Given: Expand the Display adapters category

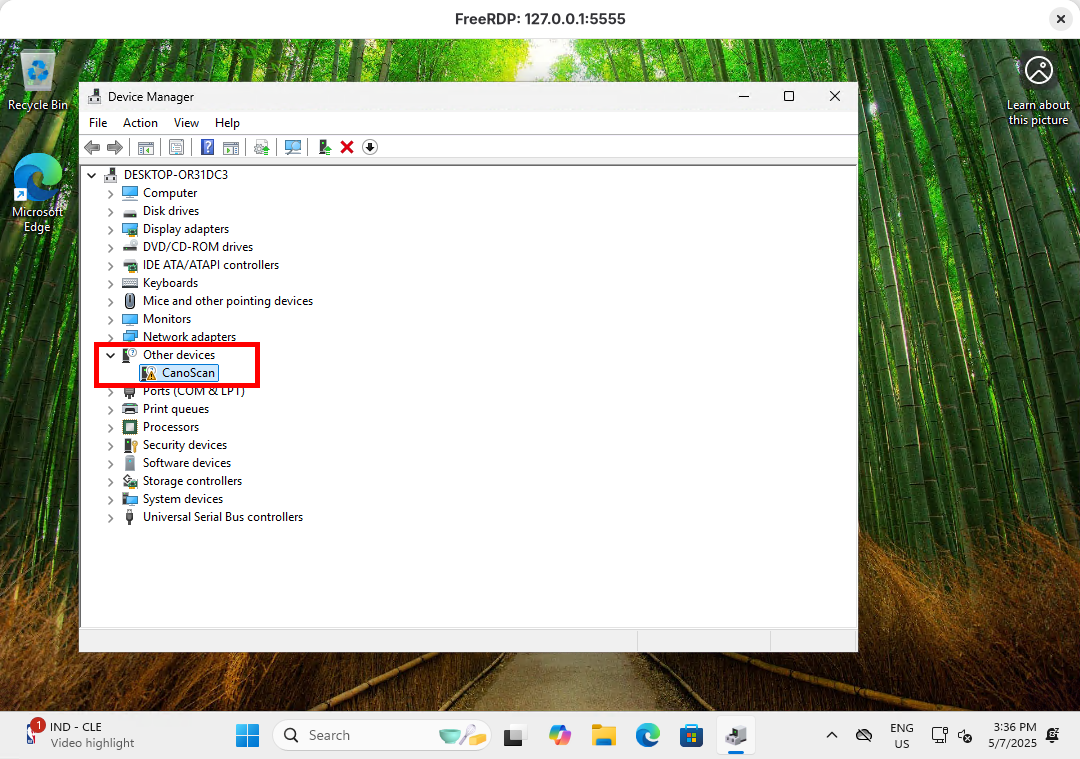Looking at the screenshot, I should coord(110,229).
